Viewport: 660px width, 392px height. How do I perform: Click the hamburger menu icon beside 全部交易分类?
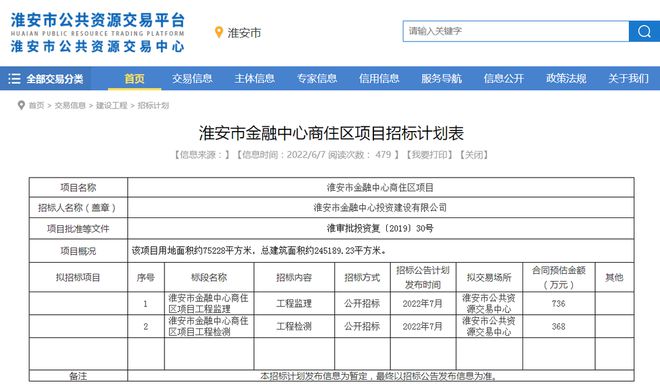tap(14, 79)
